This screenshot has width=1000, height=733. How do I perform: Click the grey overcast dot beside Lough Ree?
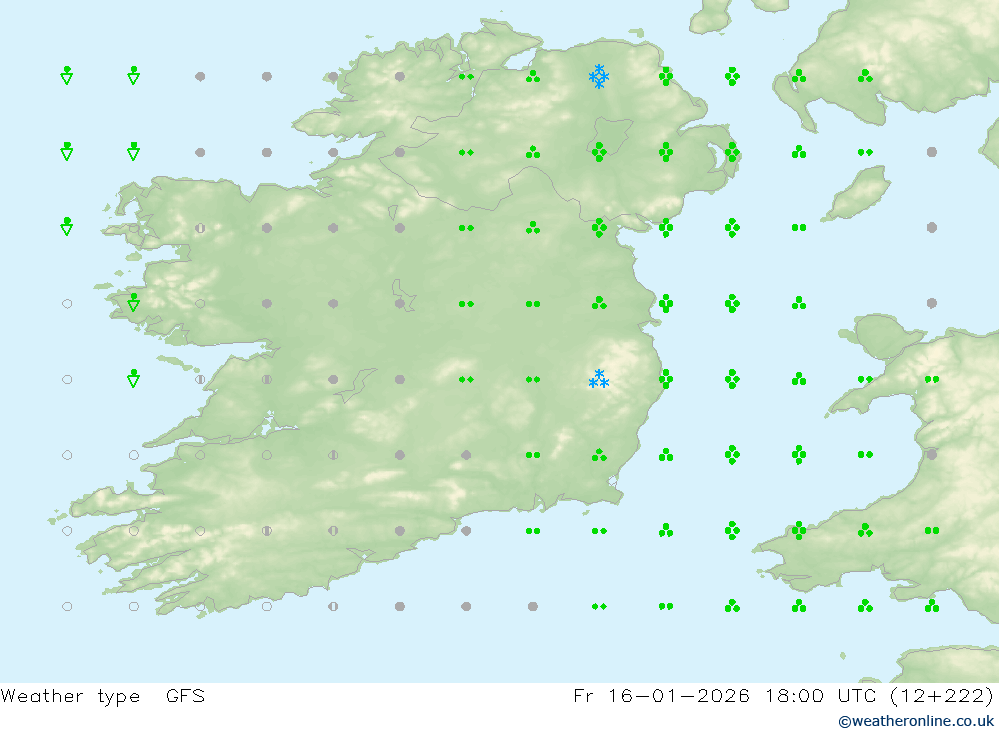[x=400, y=304]
